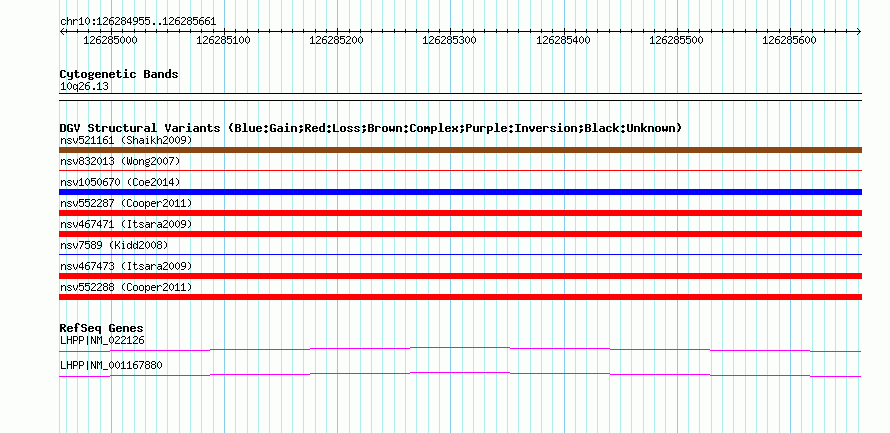Select ruler position 126285300
The height and width of the screenshot is (433, 890).
coord(450,40)
